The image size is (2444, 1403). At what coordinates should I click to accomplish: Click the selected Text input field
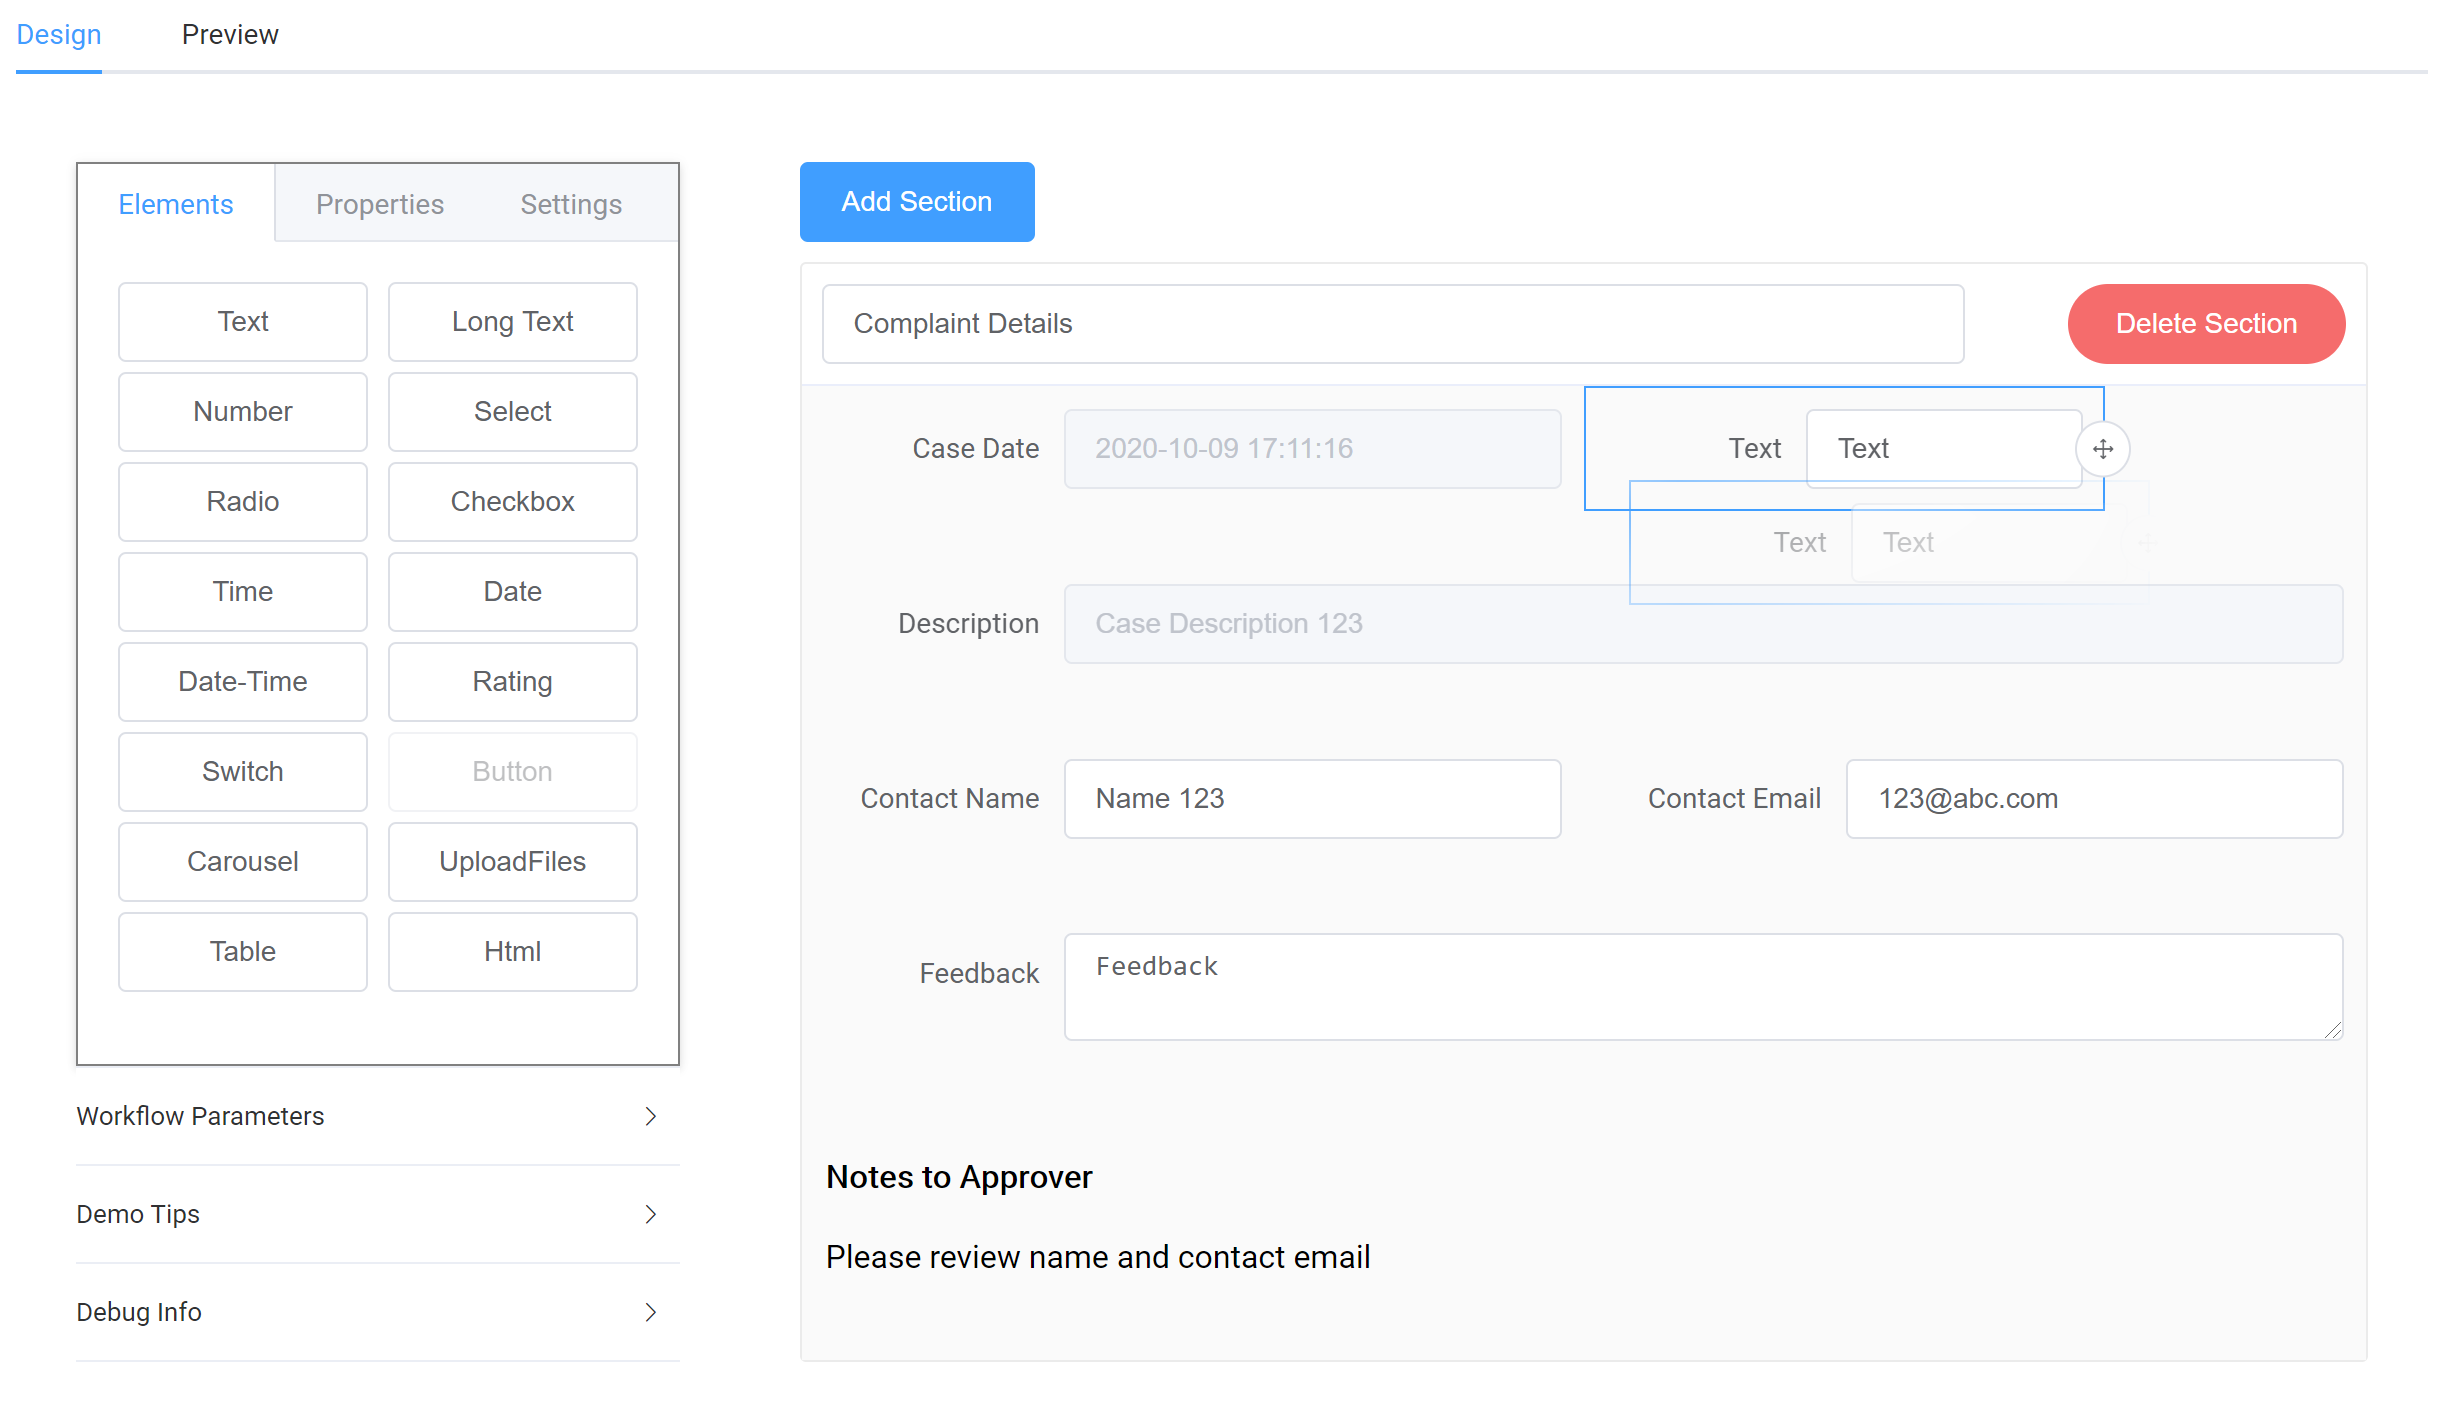click(x=1943, y=449)
